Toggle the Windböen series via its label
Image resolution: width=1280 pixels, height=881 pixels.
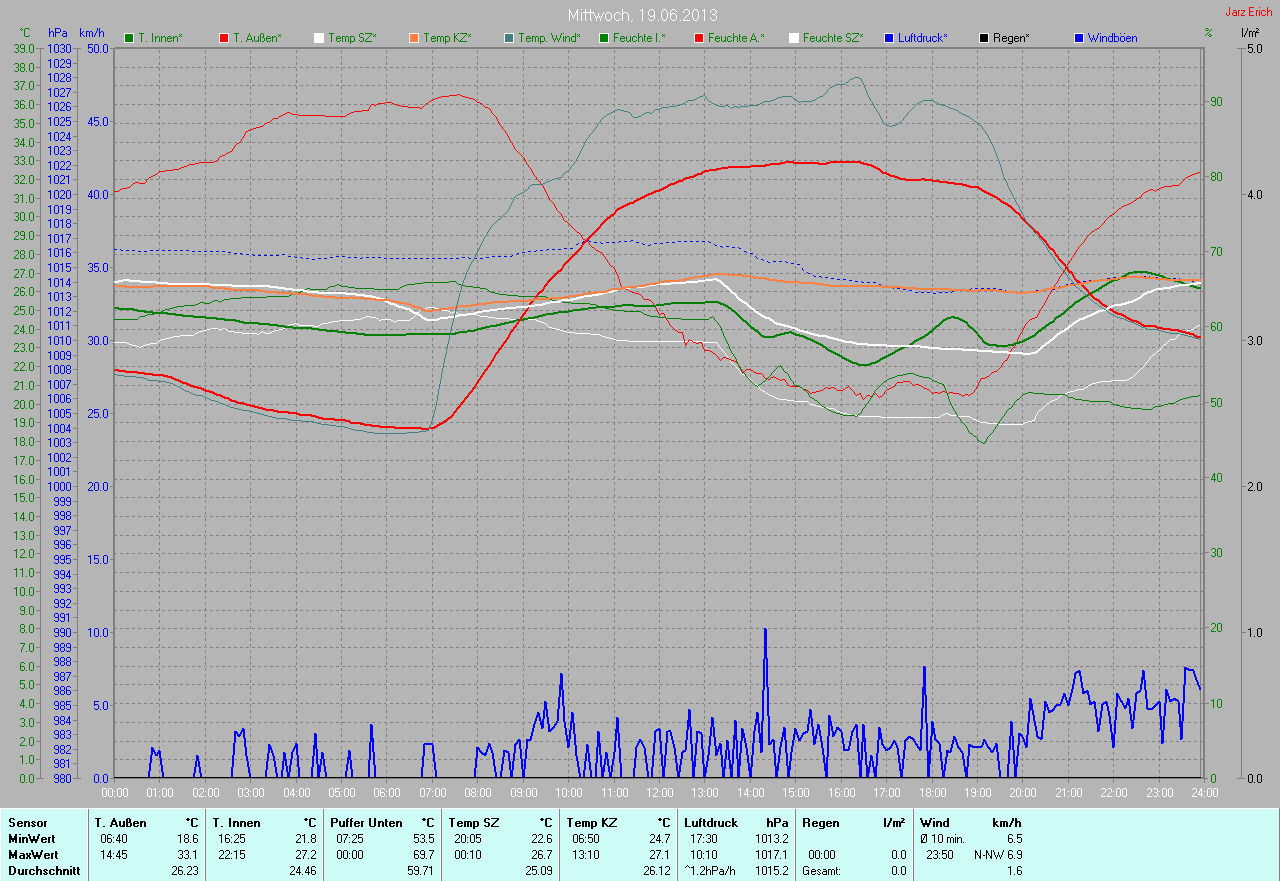[1111, 38]
